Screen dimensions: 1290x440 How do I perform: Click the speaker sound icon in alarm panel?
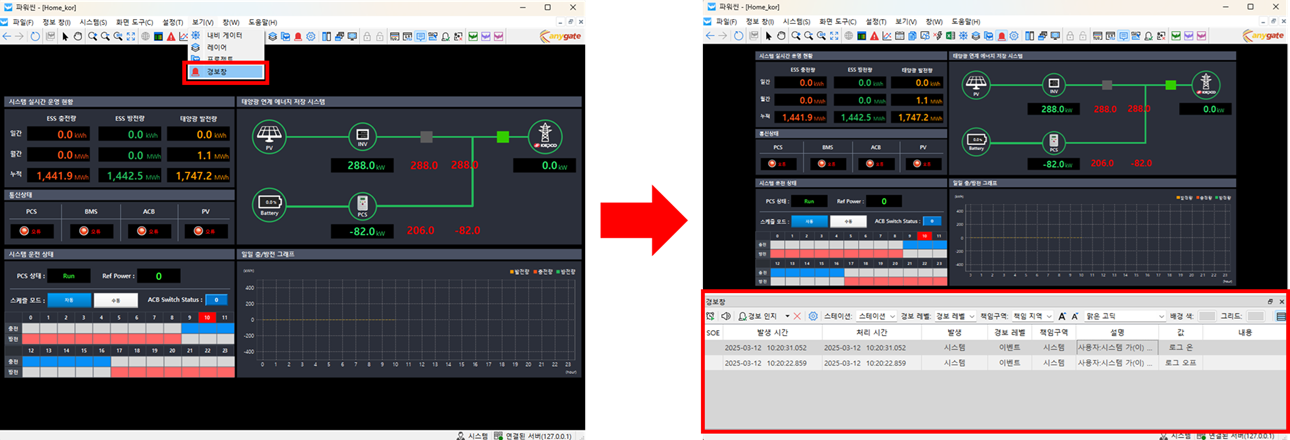click(726, 316)
